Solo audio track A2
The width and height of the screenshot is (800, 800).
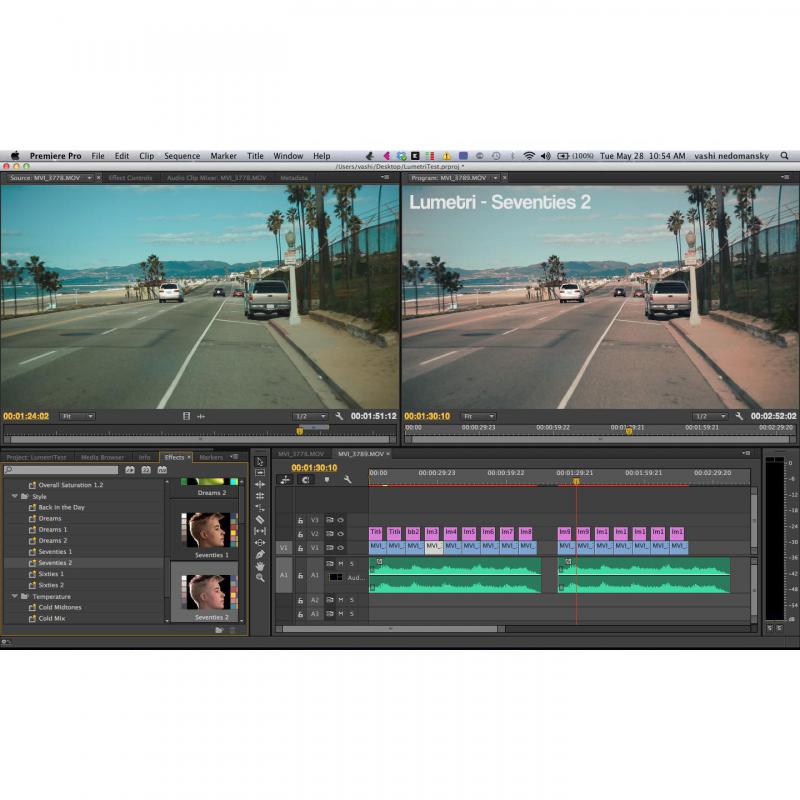click(x=352, y=600)
